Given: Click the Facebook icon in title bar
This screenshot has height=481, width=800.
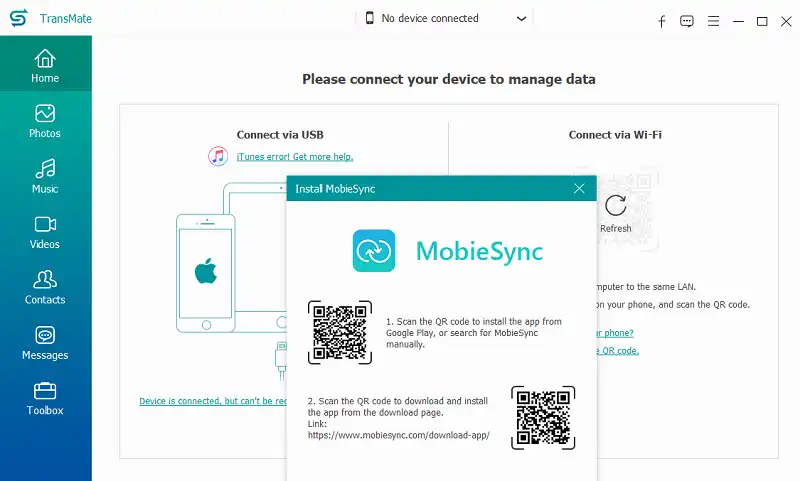Looking at the screenshot, I should pyautogui.click(x=661, y=21).
